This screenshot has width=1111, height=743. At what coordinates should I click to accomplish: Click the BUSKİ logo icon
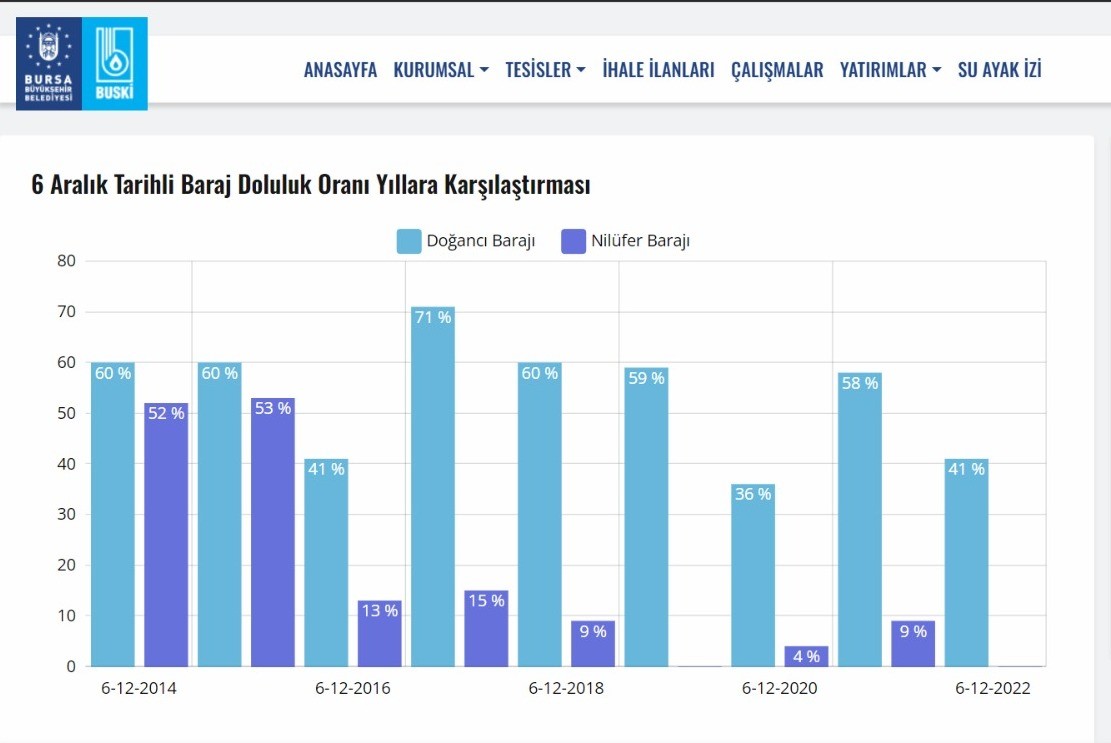(114, 63)
